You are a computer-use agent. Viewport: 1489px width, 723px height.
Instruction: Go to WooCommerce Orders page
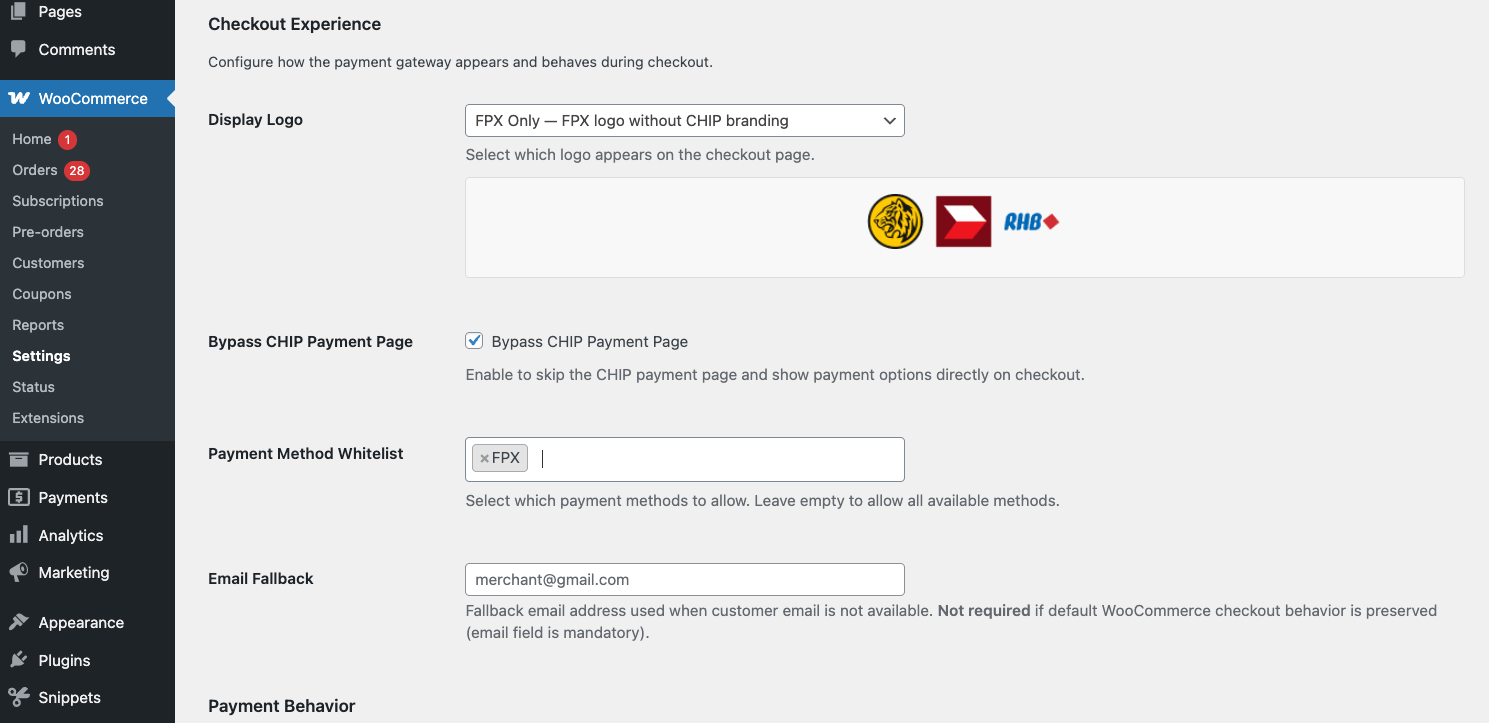pyautogui.click(x=35, y=170)
